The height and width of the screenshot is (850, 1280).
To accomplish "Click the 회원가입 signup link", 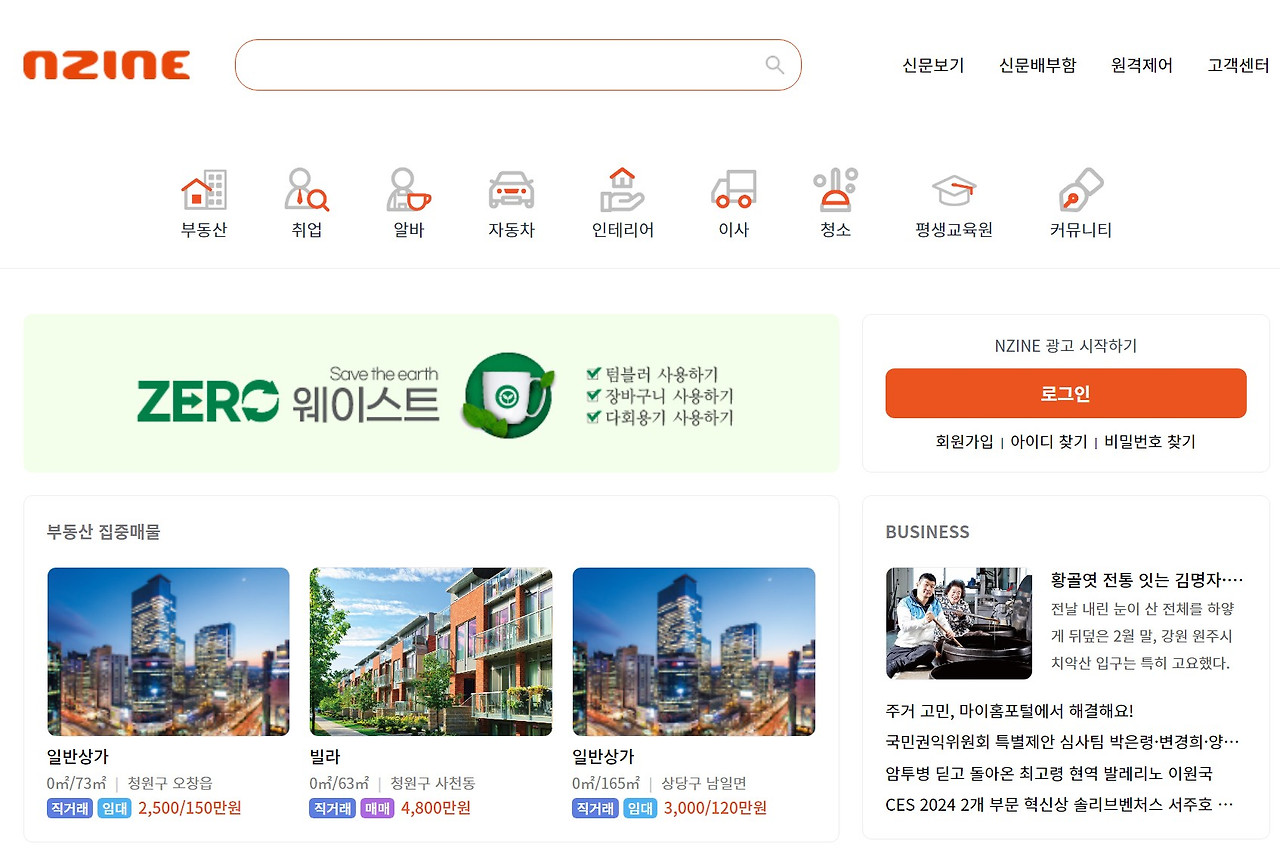I will tap(959, 441).
